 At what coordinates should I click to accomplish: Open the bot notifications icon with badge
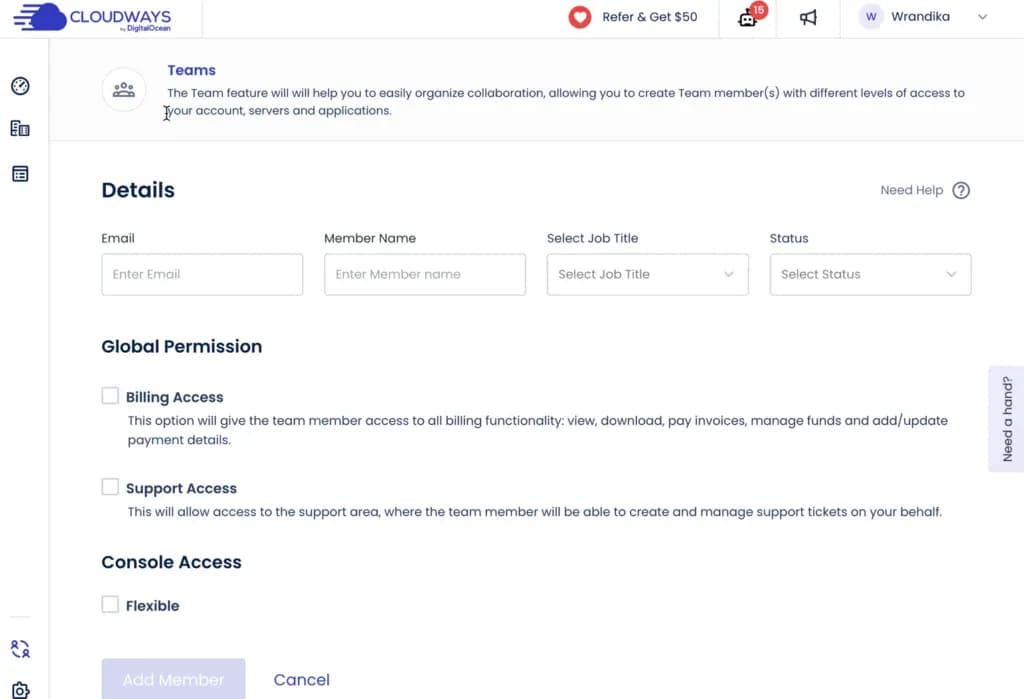(748, 18)
